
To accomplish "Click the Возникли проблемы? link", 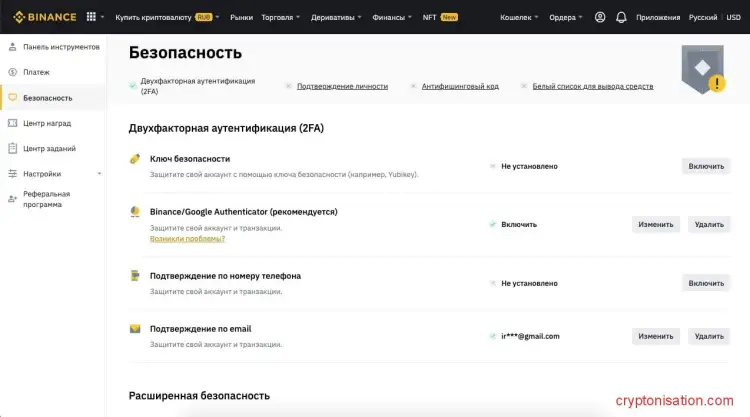I will click(187, 239).
